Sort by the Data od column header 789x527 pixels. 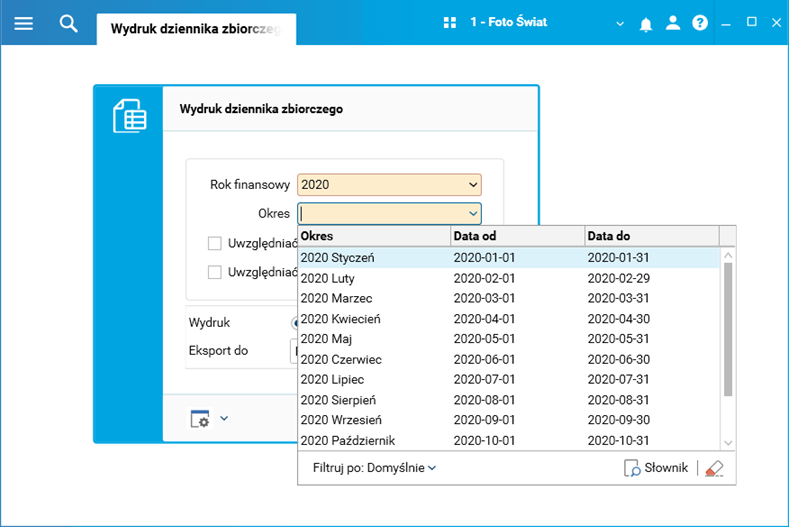pyautogui.click(x=517, y=236)
